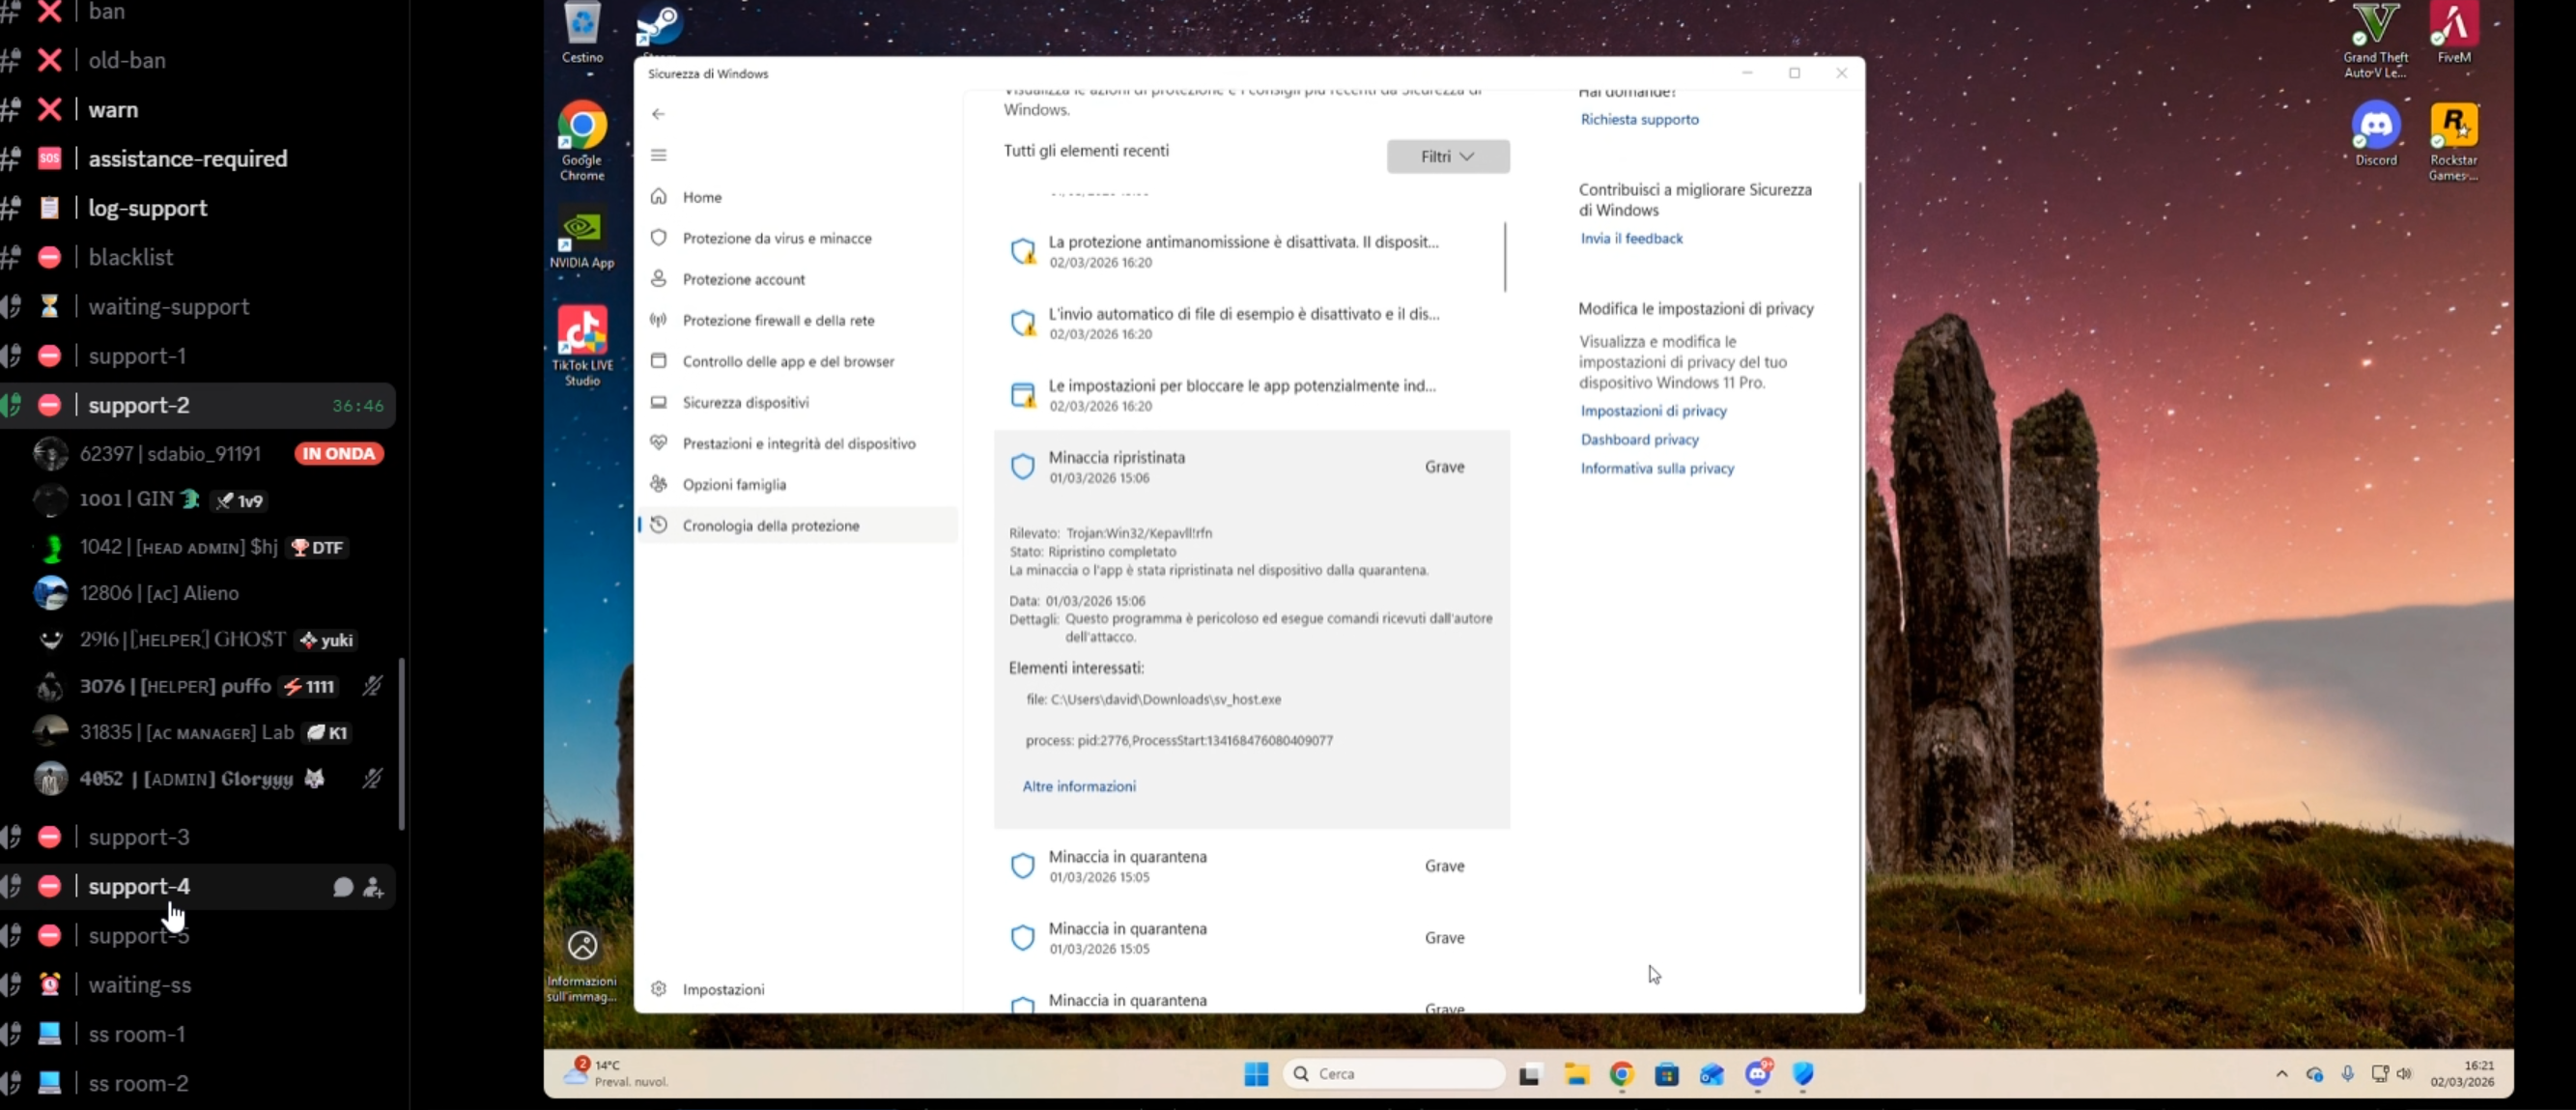The height and width of the screenshot is (1110, 2576).
Task: Expand the L'invio automatico di file entry
Action: point(1251,323)
